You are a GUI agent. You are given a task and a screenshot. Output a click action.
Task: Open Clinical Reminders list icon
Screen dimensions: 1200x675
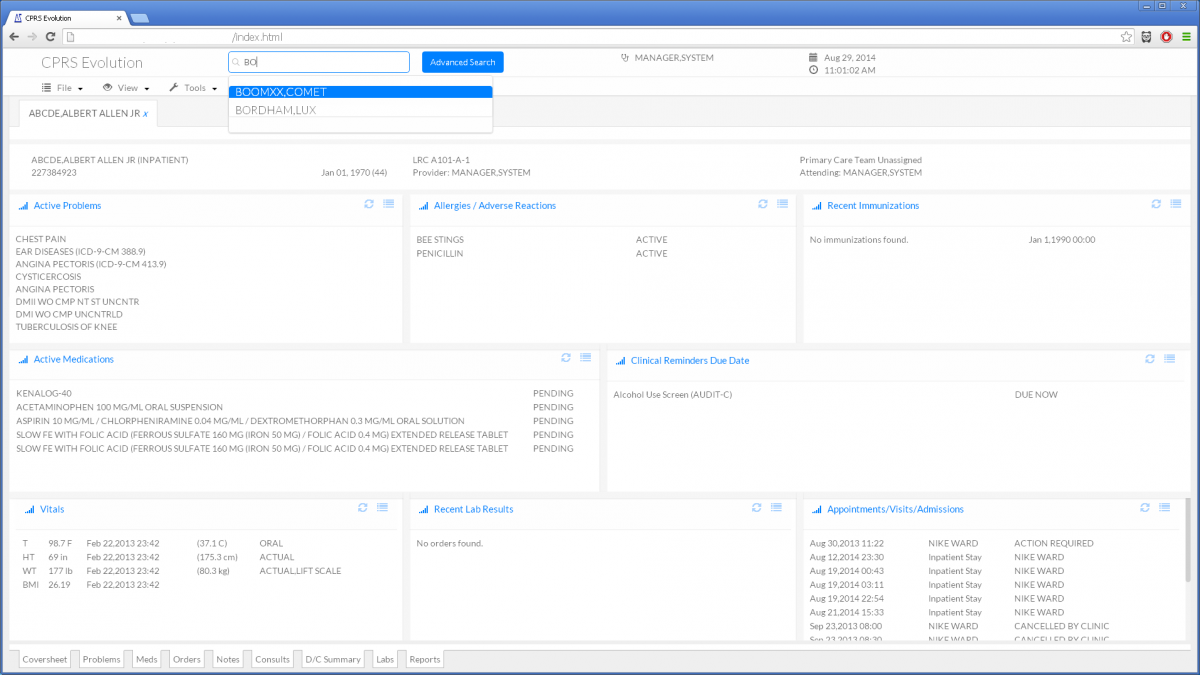click(1169, 359)
